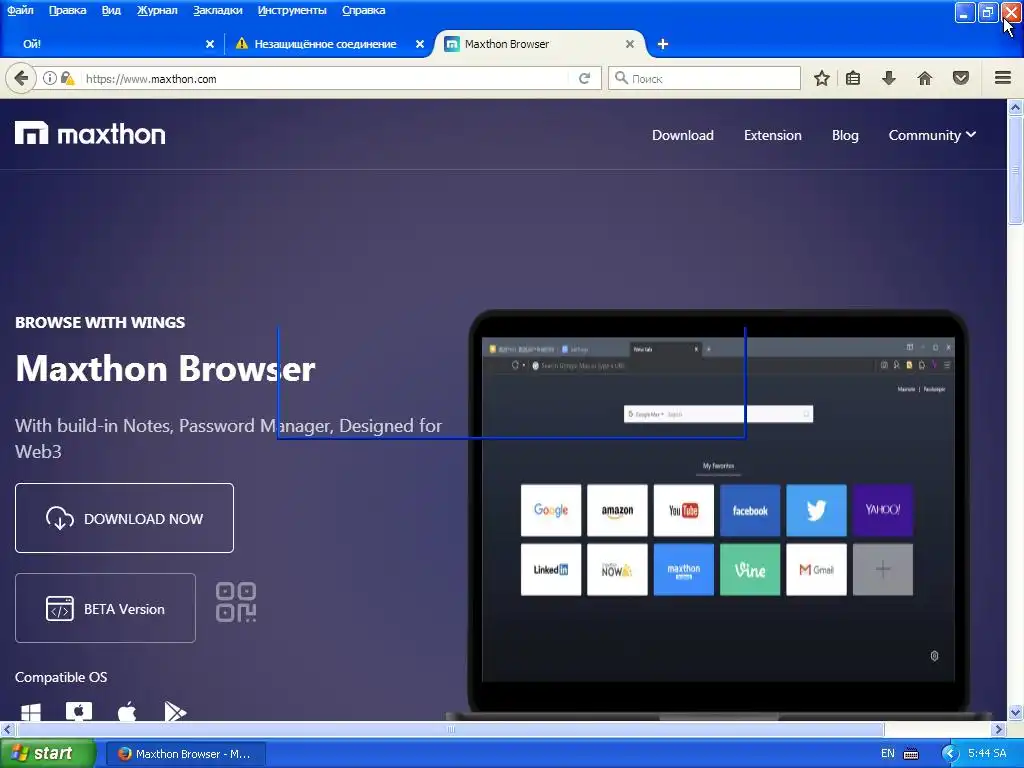Reload the page with refresh icon
Image resolution: width=1024 pixels, height=768 pixels.
(x=584, y=78)
